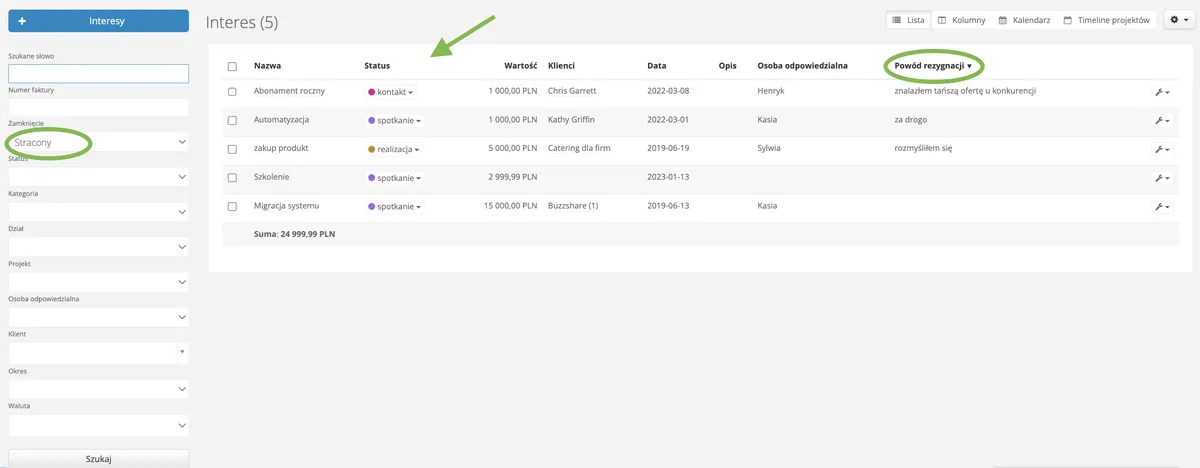Screen dimensions: 1200x468
Task: Check the zakup produkt row checkbox
Action: (232, 149)
